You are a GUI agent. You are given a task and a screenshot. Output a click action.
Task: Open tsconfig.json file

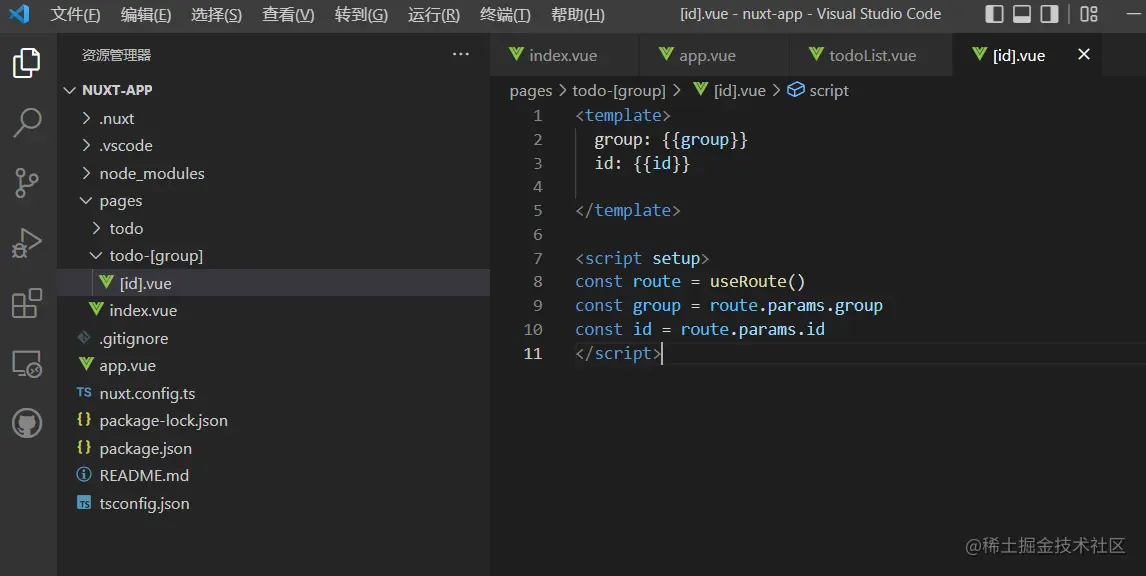tap(273, 504)
